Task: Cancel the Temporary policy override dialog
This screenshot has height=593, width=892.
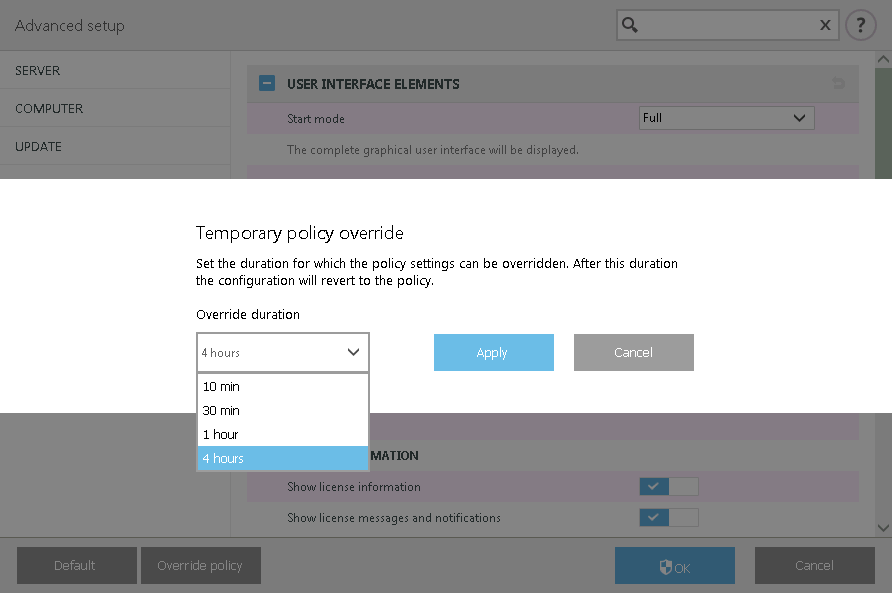Action: coord(633,352)
